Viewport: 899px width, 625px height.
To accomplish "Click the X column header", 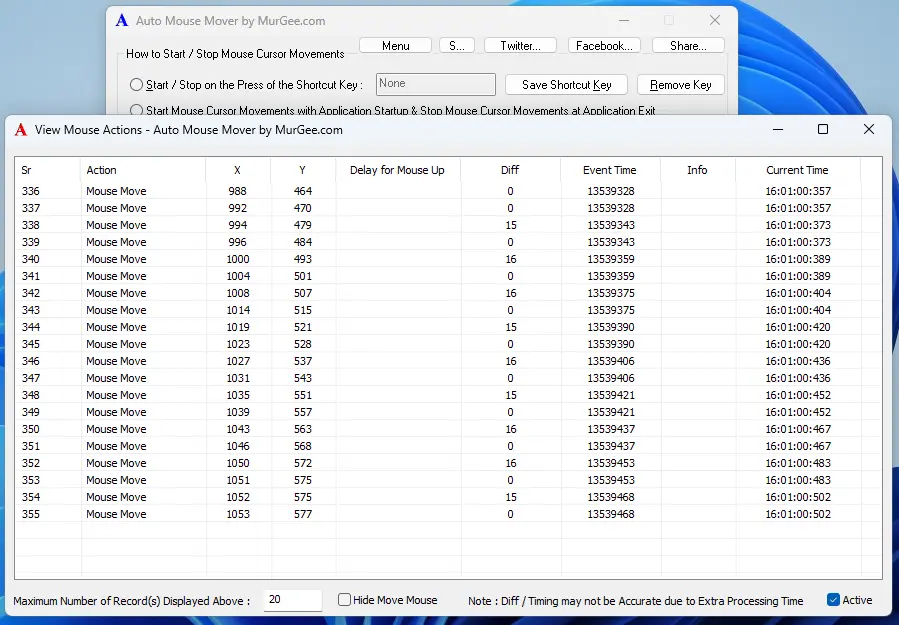I will 237,170.
